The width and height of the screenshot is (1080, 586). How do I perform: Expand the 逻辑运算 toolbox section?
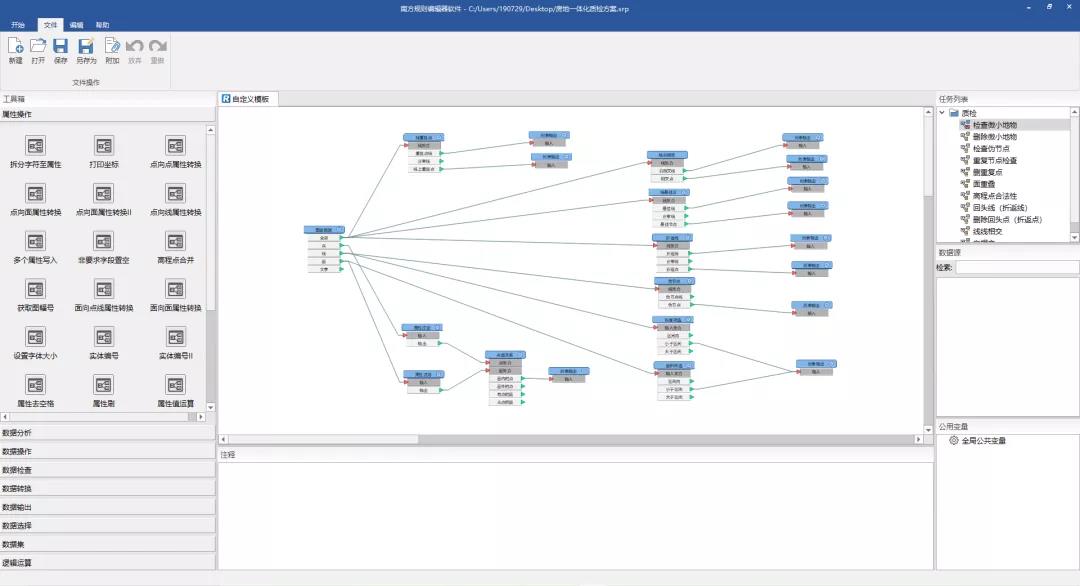[x=107, y=563]
